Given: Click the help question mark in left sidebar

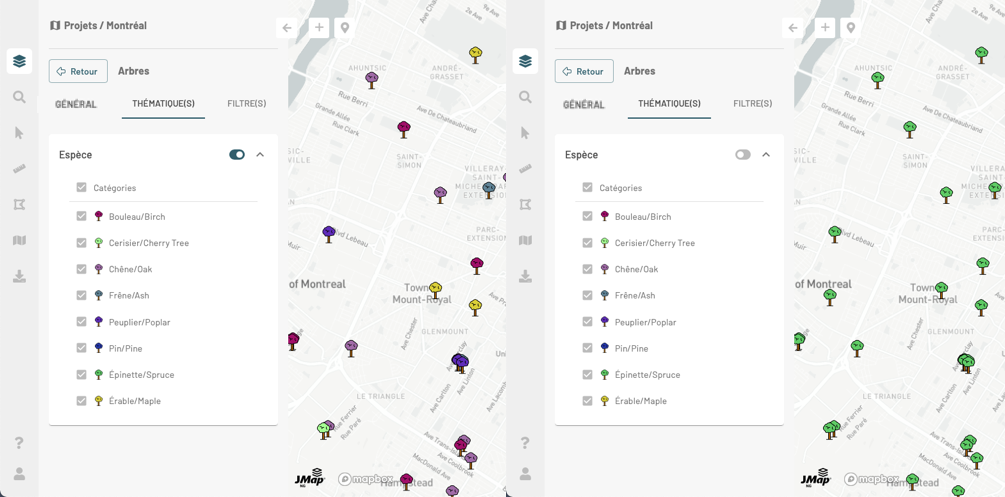Looking at the screenshot, I should tap(19, 442).
